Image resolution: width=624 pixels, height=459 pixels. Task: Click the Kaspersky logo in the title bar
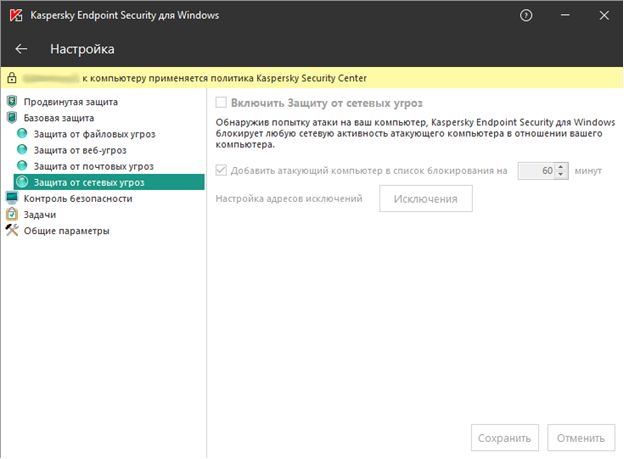point(15,16)
